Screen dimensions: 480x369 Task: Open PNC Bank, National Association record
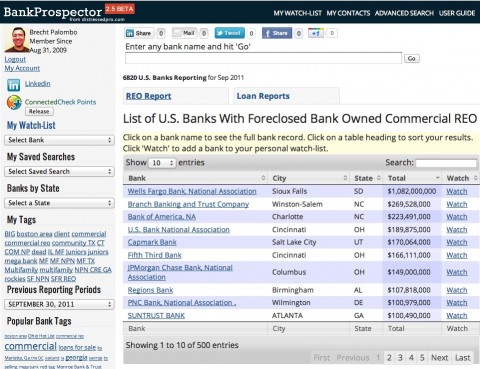point(182,303)
